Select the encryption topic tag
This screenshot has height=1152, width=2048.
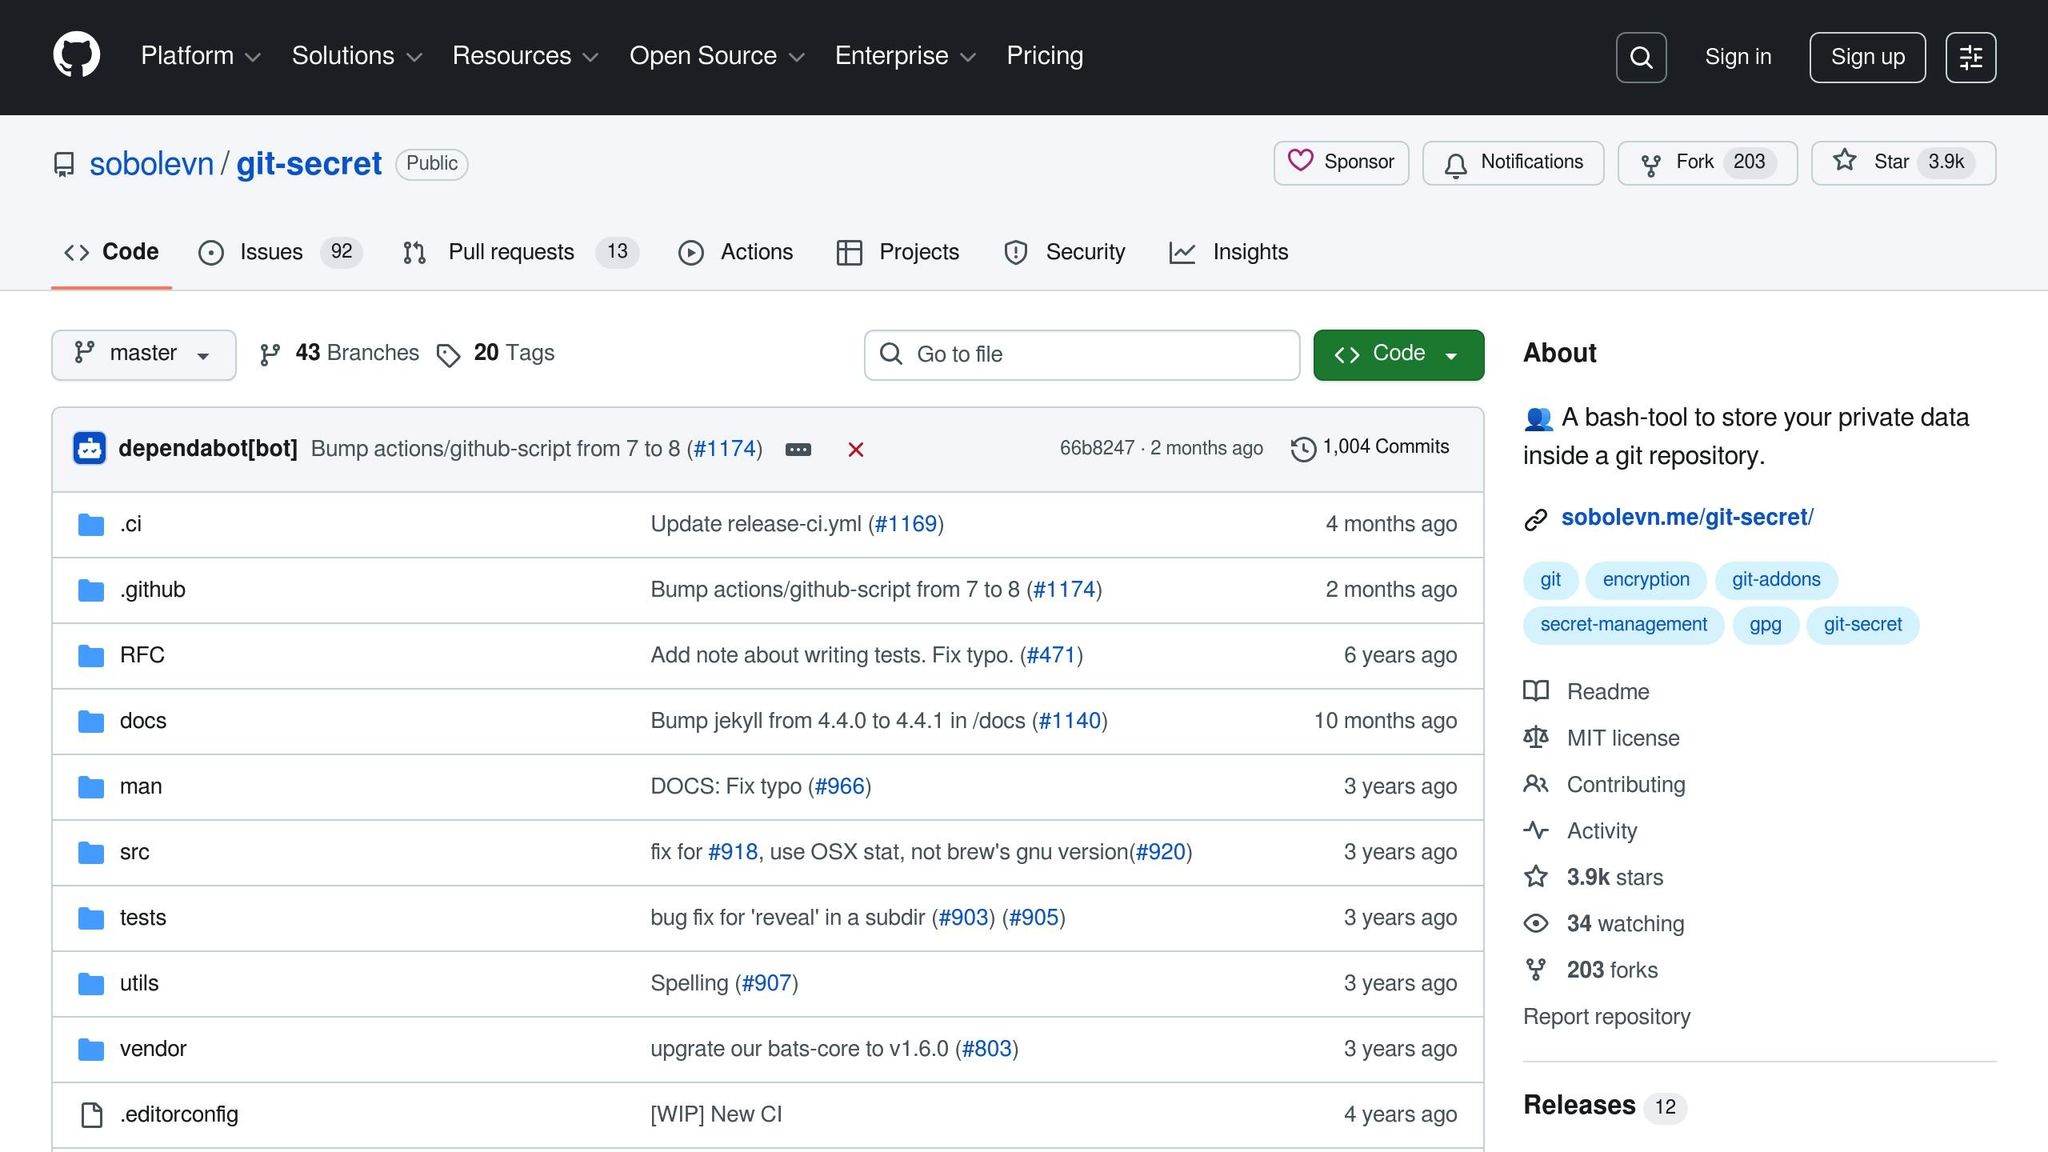[1645, 580]
